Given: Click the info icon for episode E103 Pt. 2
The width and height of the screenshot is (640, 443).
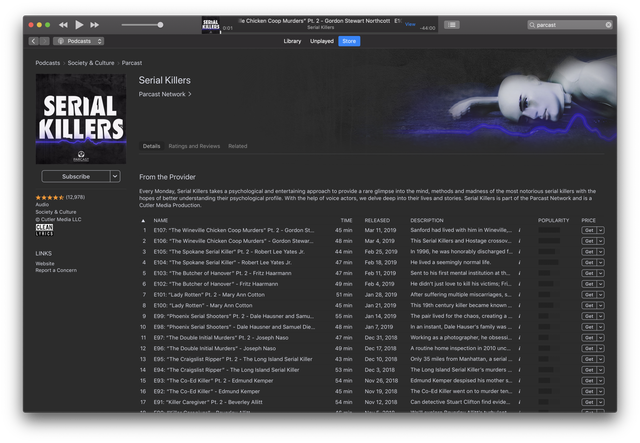Looking at the screenshot, I should pos(519,273).
